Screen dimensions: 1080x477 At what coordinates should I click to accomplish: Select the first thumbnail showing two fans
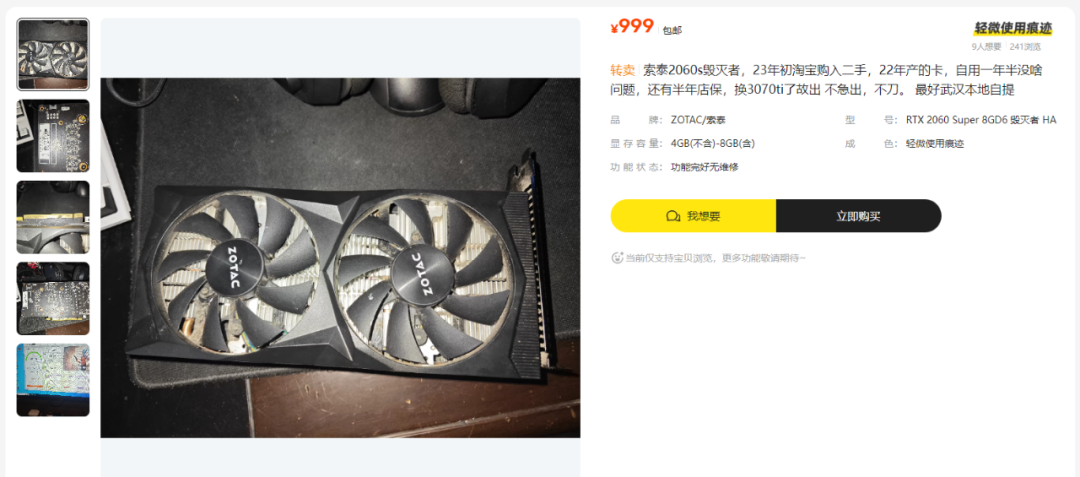(53, 54)
